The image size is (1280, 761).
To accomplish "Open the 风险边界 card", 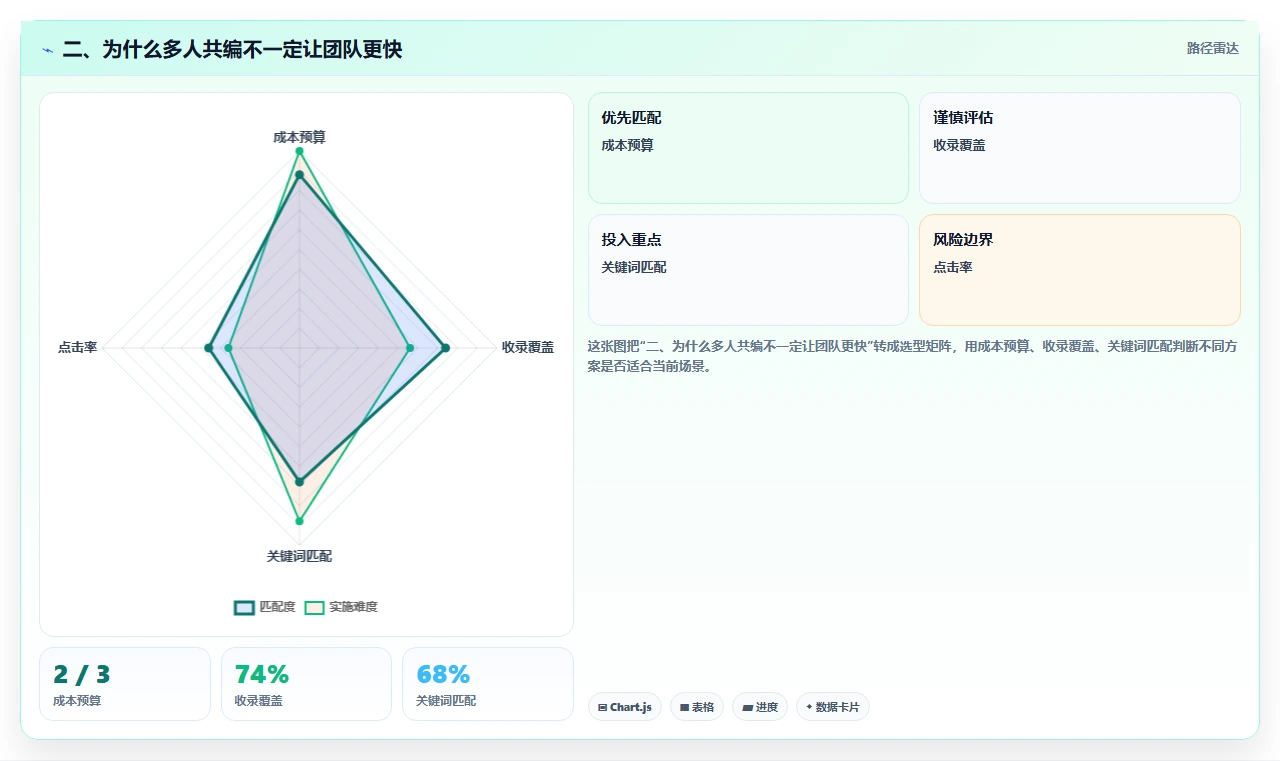I will click(x=1080, y=270).
